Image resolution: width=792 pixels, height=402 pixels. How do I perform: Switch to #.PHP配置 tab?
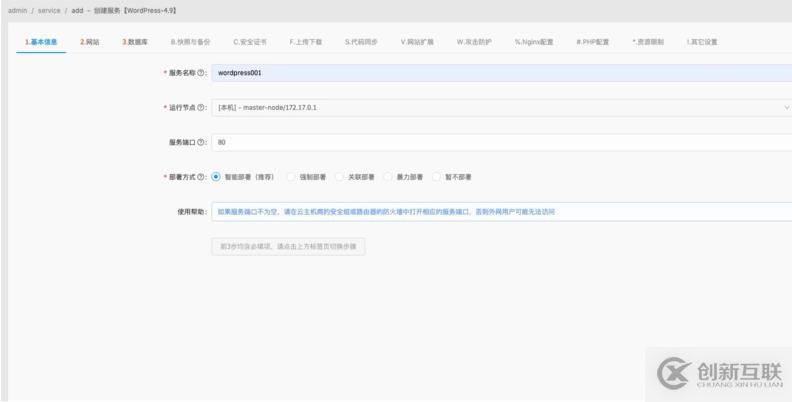point(594,41)
